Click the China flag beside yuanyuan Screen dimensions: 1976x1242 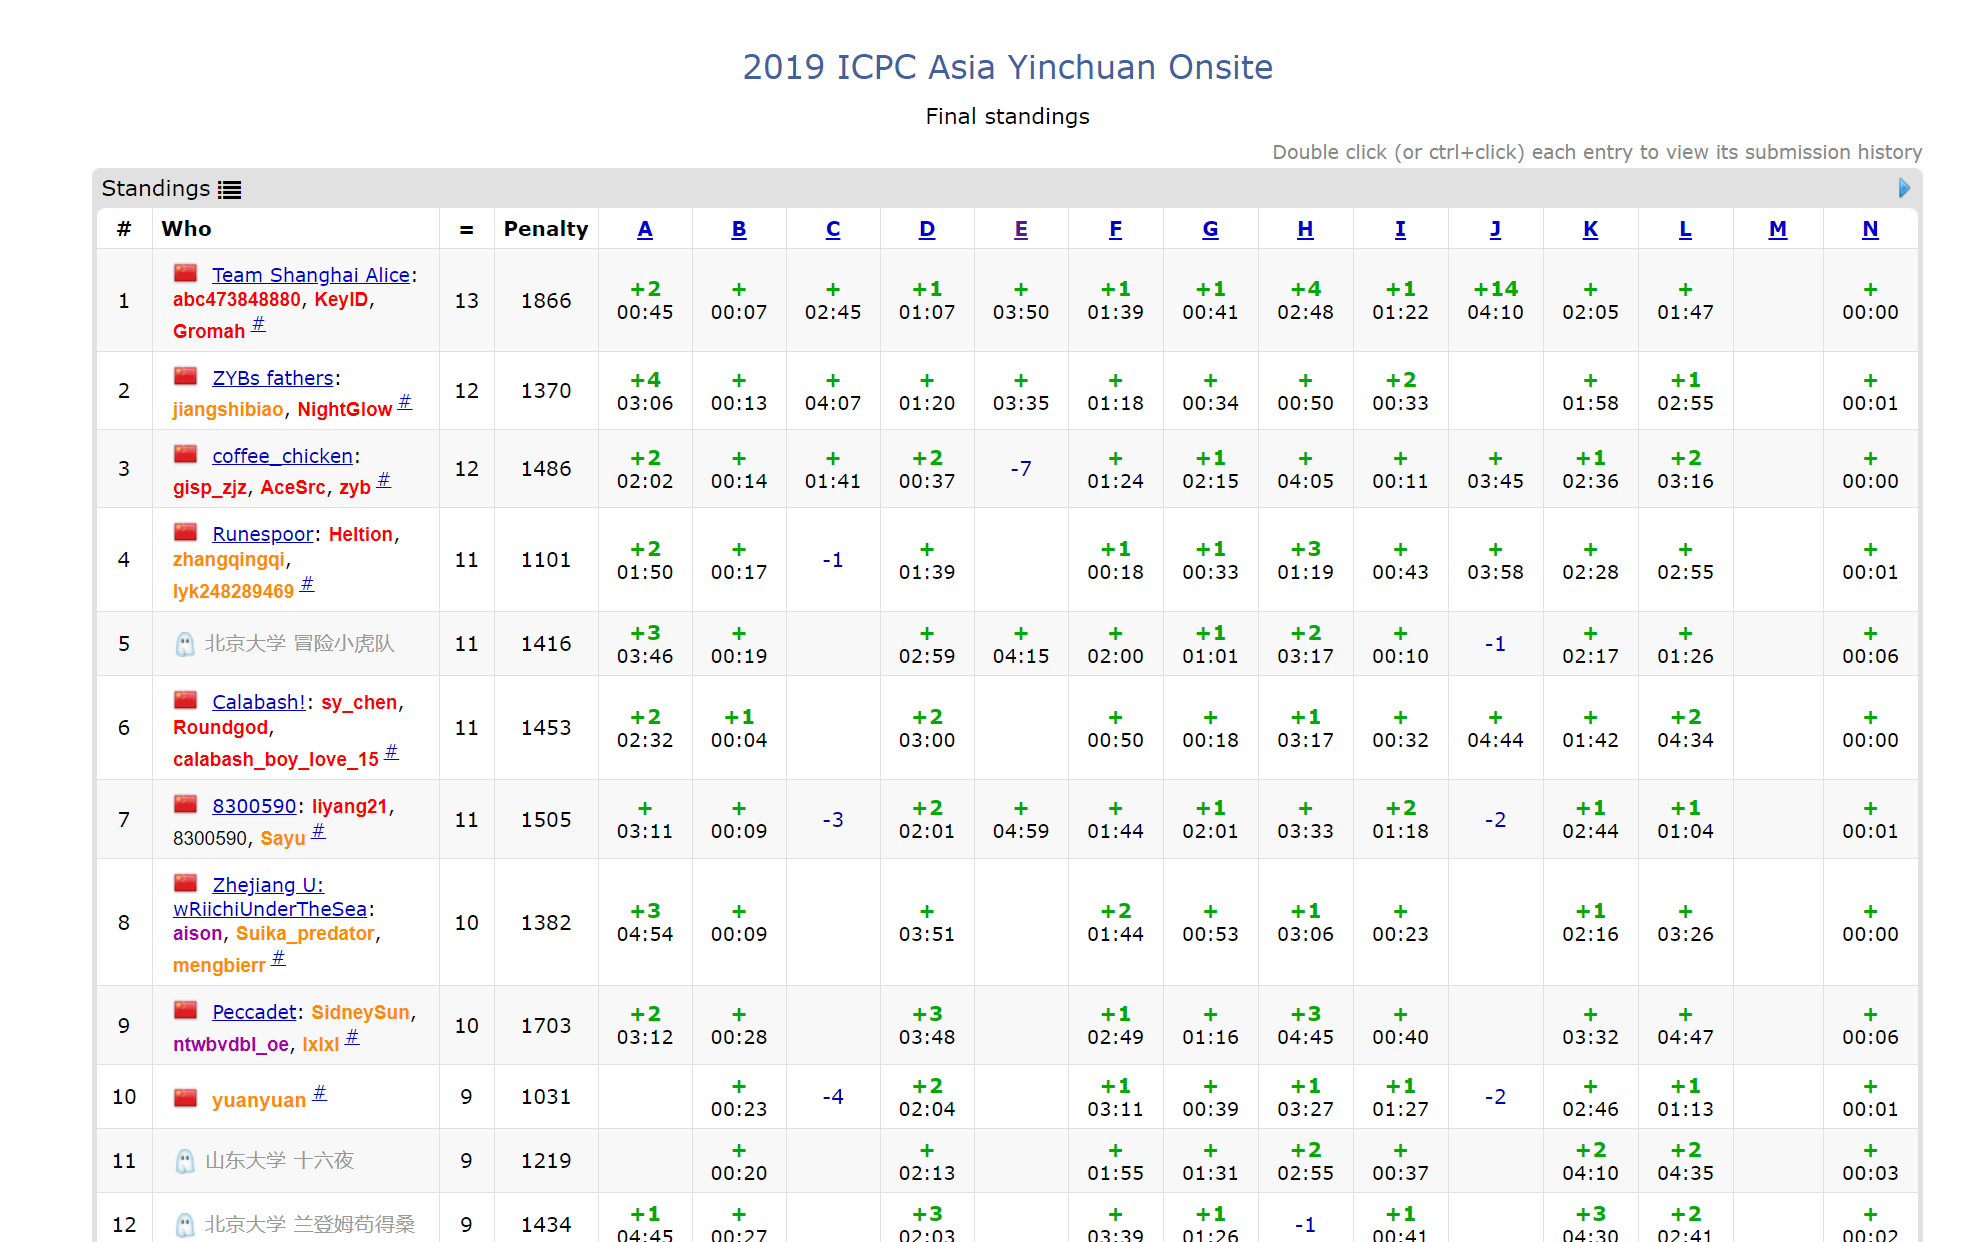click(x=185, y=1098)
